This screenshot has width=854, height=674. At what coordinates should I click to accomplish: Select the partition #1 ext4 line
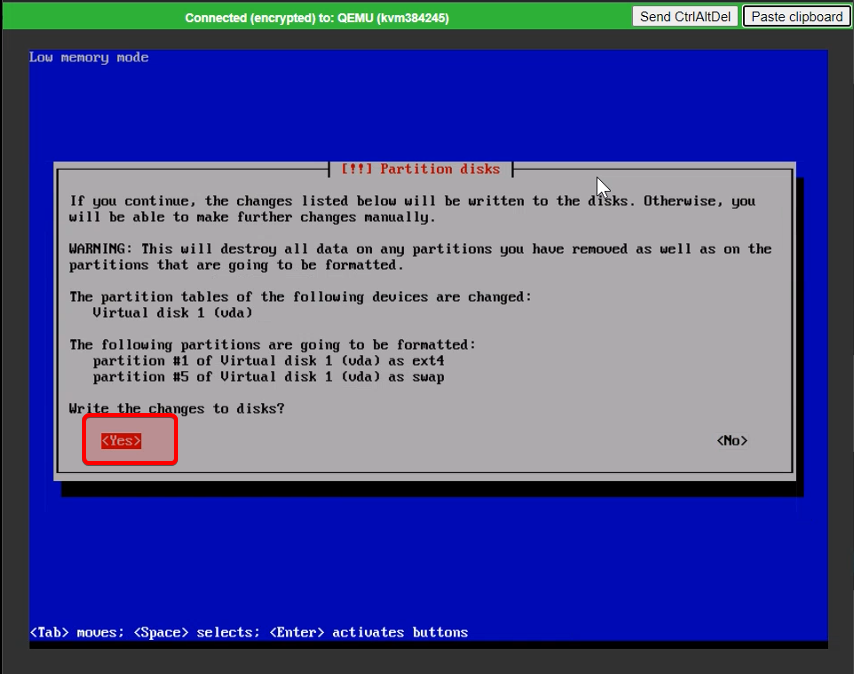268,361
